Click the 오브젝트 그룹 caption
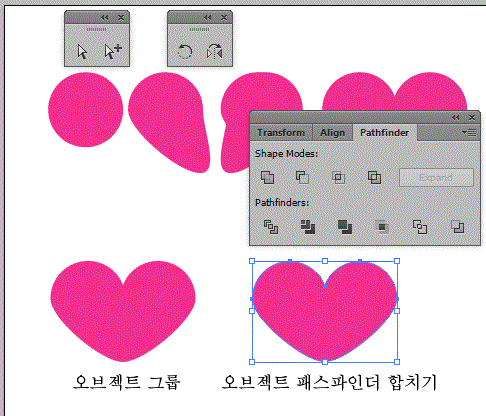Screen dimensions: 486x416 click(127, 382)
